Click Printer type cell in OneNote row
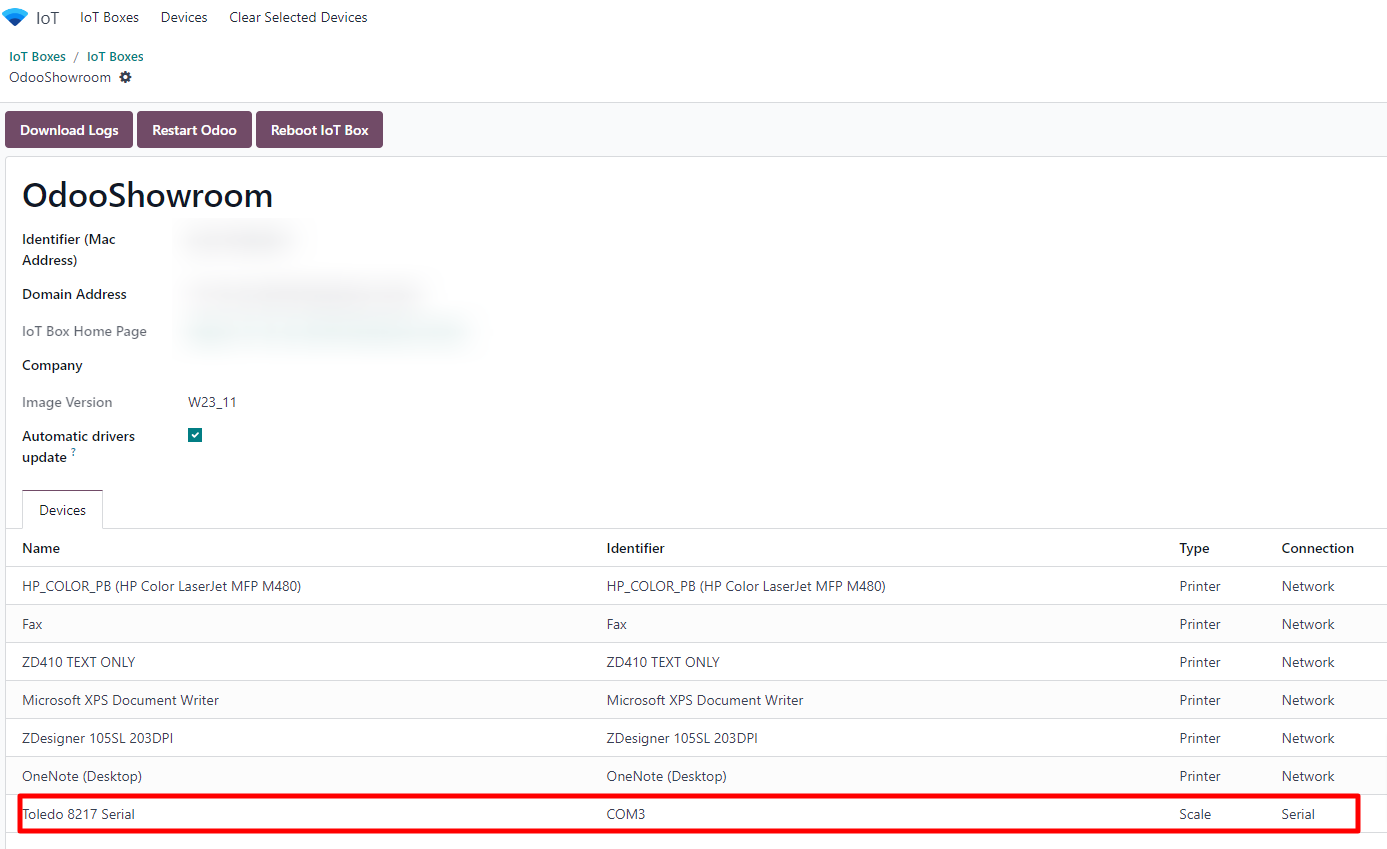The width and height of the screenshot is (1387, 849). (1200, 776)
